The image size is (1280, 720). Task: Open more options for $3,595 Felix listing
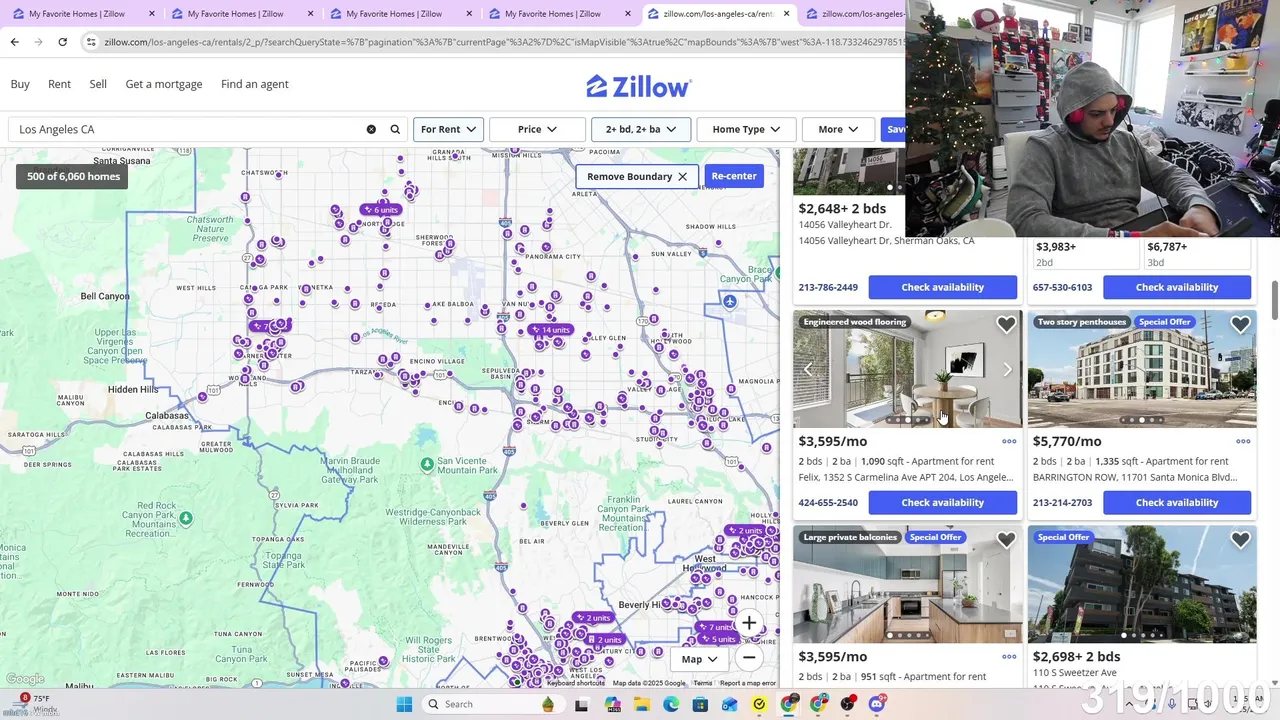click(x=1009, y=441)
